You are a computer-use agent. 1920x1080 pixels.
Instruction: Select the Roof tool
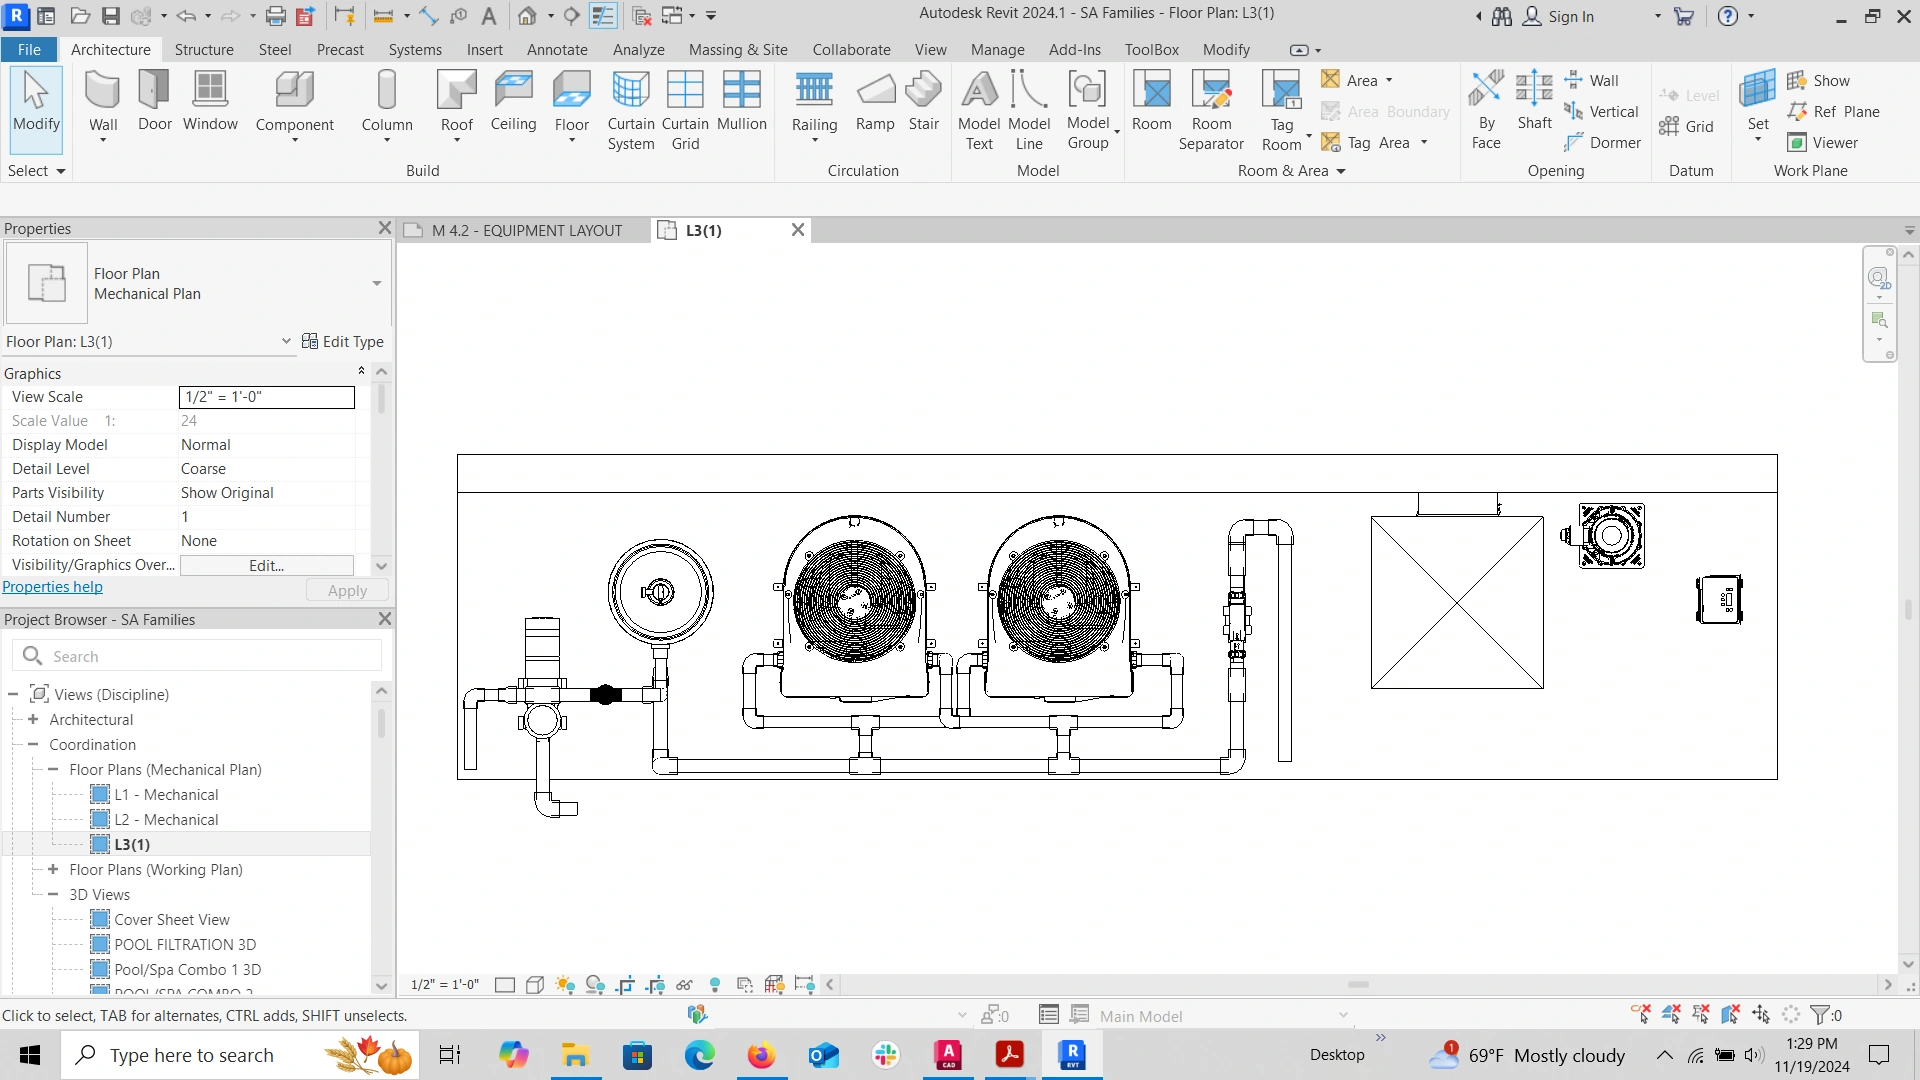457,105
